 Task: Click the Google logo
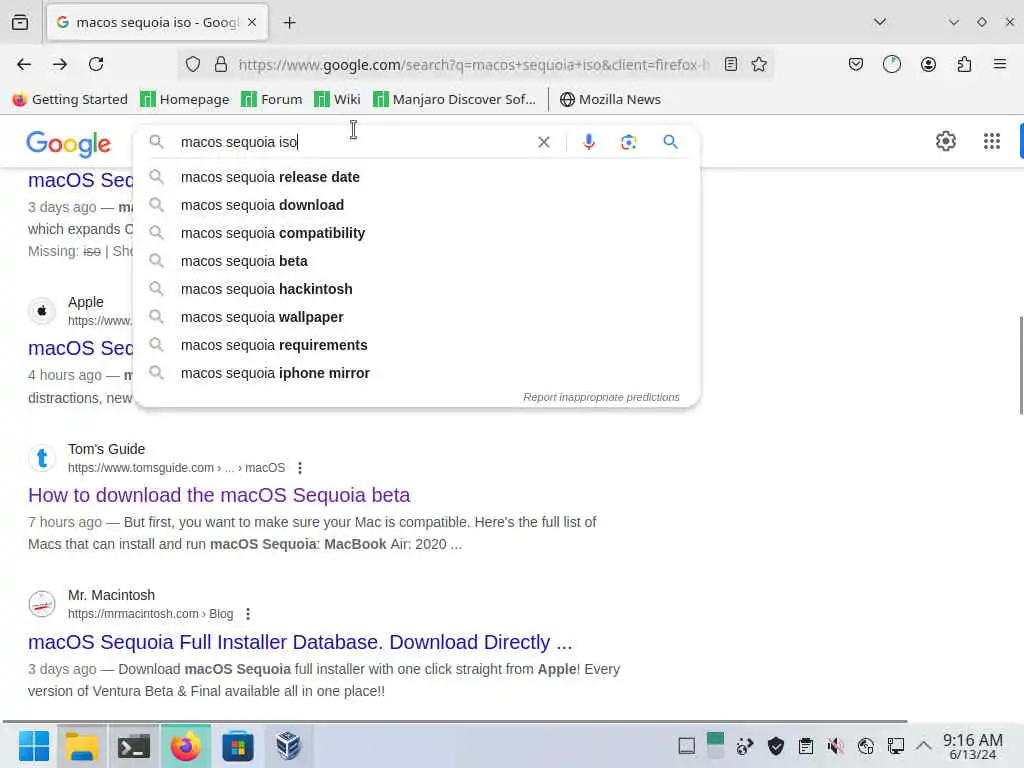tap(69, 144)
